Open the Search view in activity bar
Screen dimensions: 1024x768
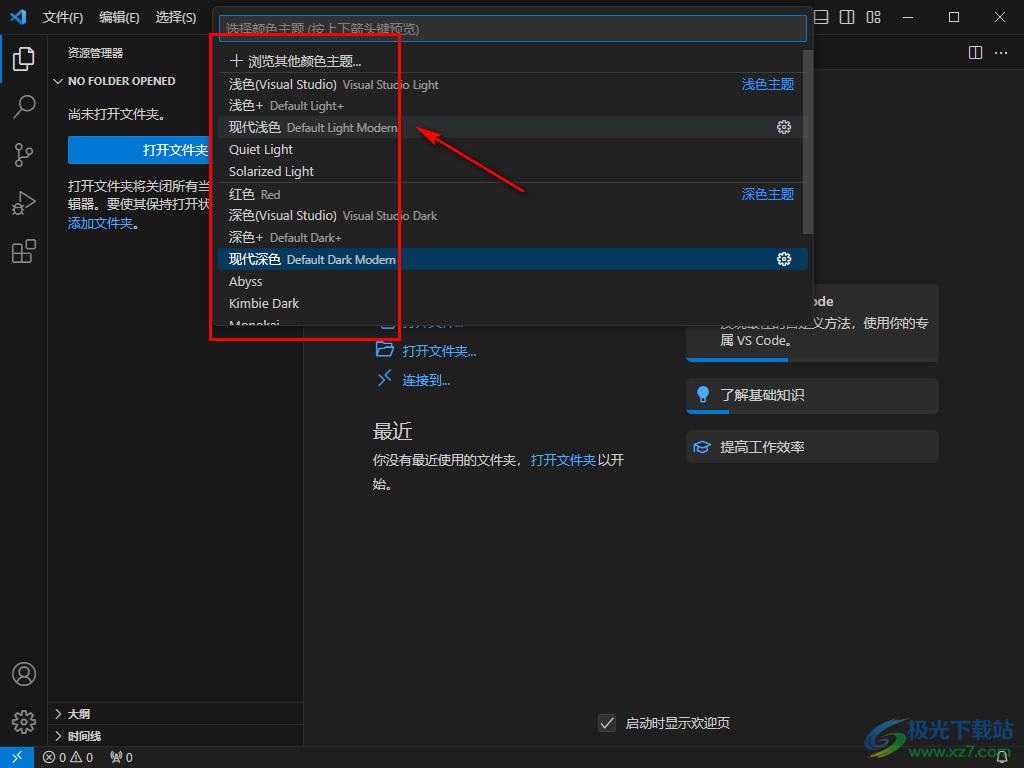(24, 106)
